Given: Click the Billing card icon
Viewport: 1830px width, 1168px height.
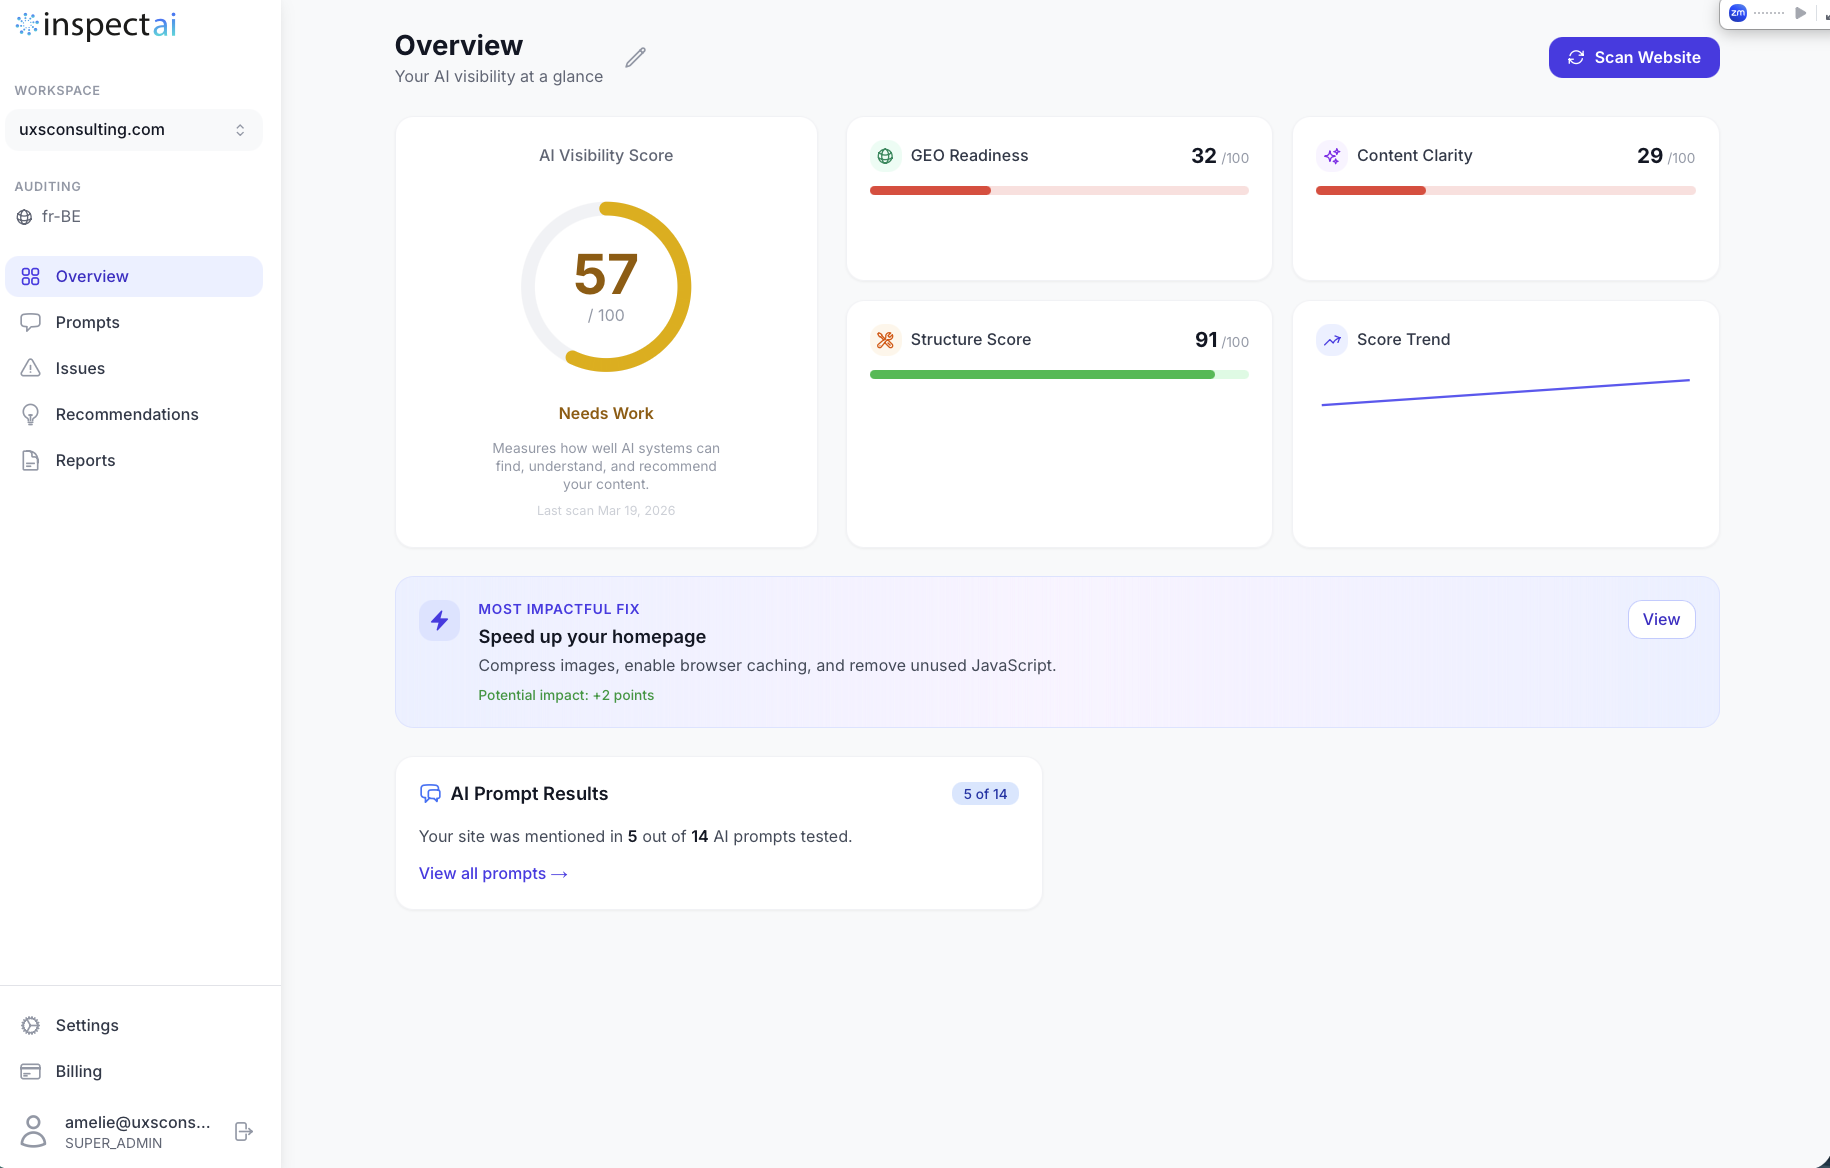Looking at the screenshot, I should (31, 1072).
